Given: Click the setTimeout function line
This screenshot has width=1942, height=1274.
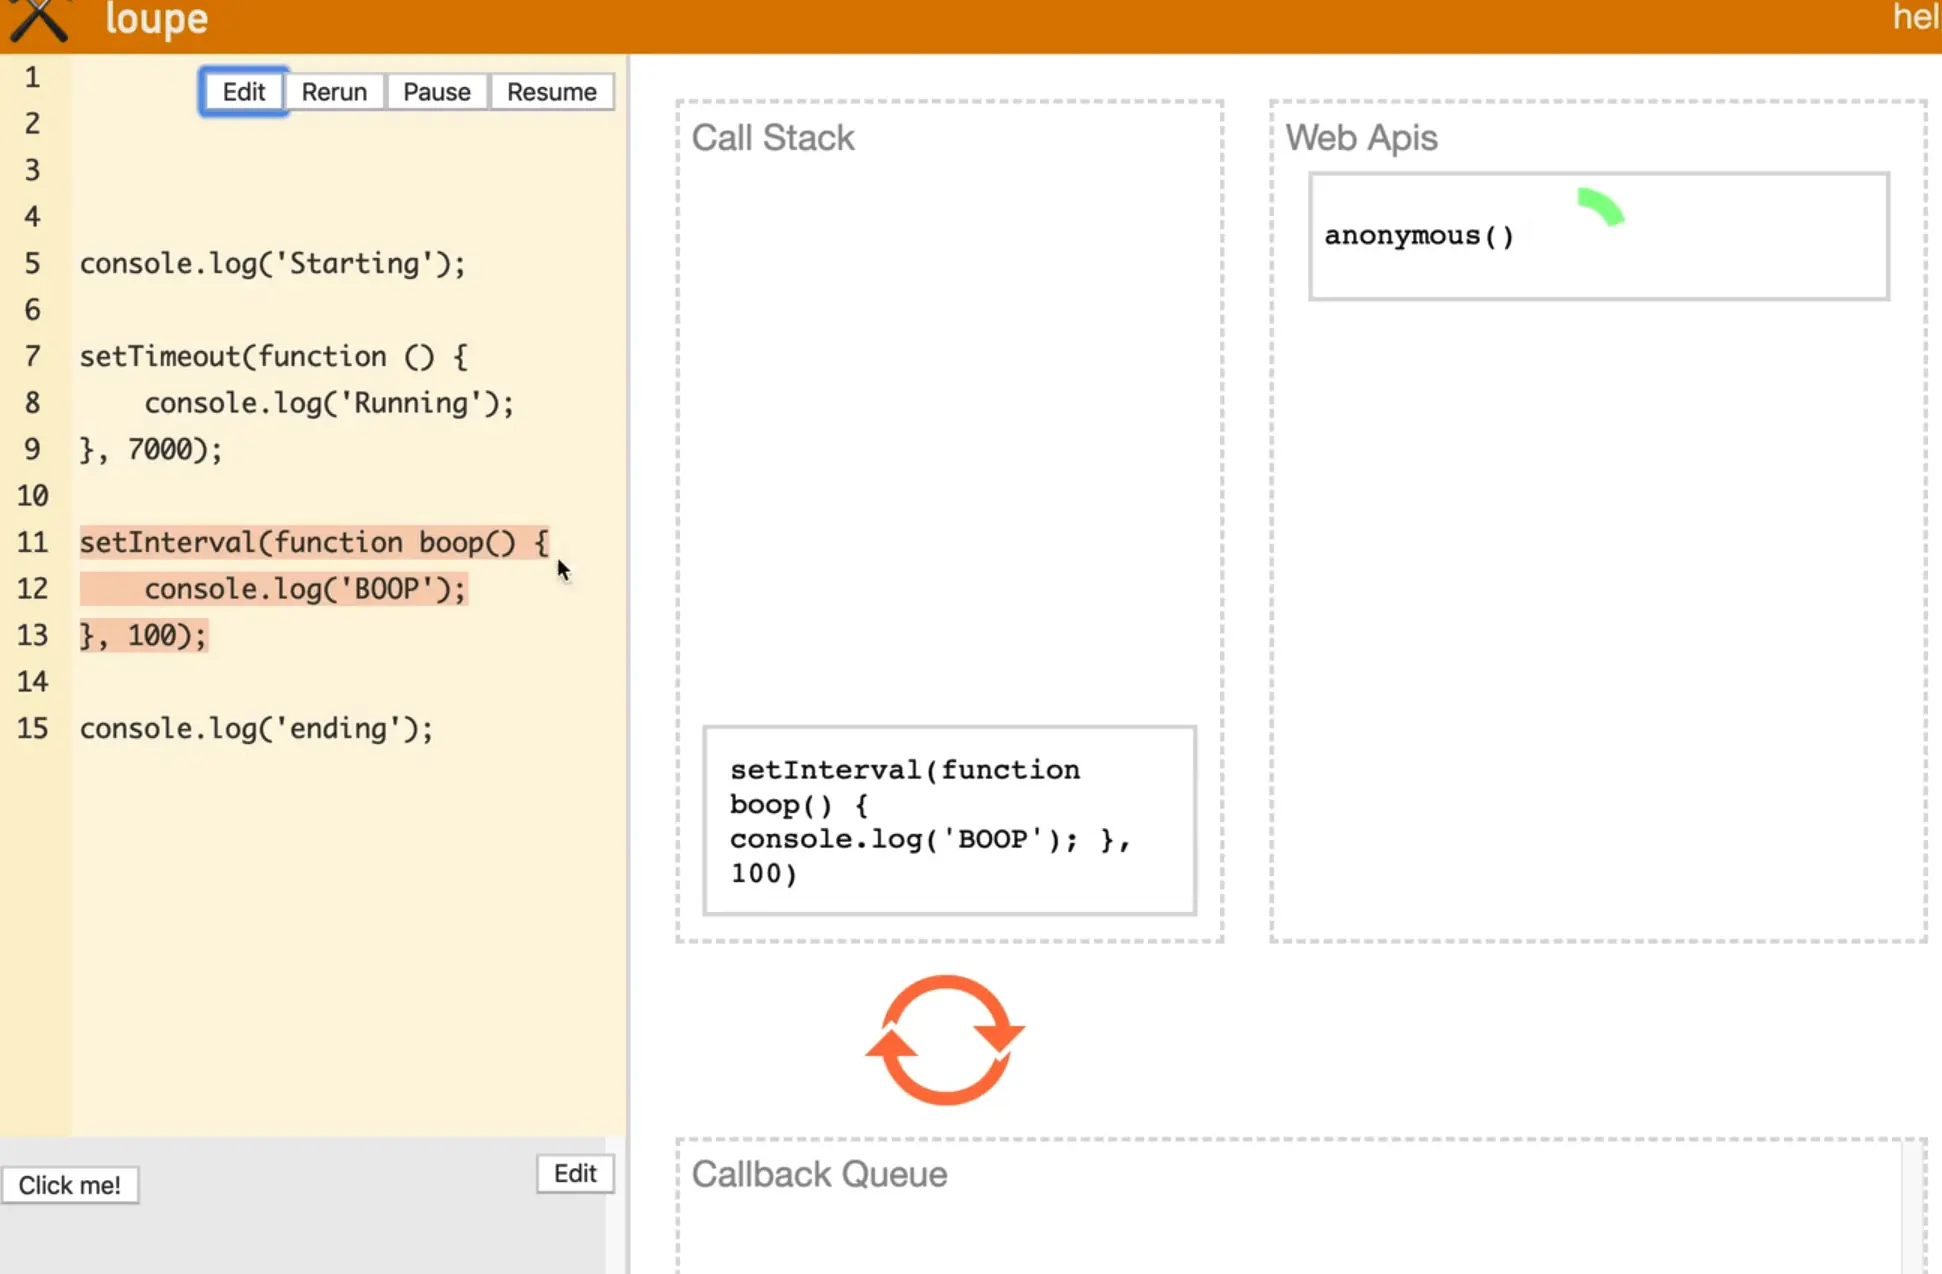Looking at the screenshot, I should (x=272, y=357).
